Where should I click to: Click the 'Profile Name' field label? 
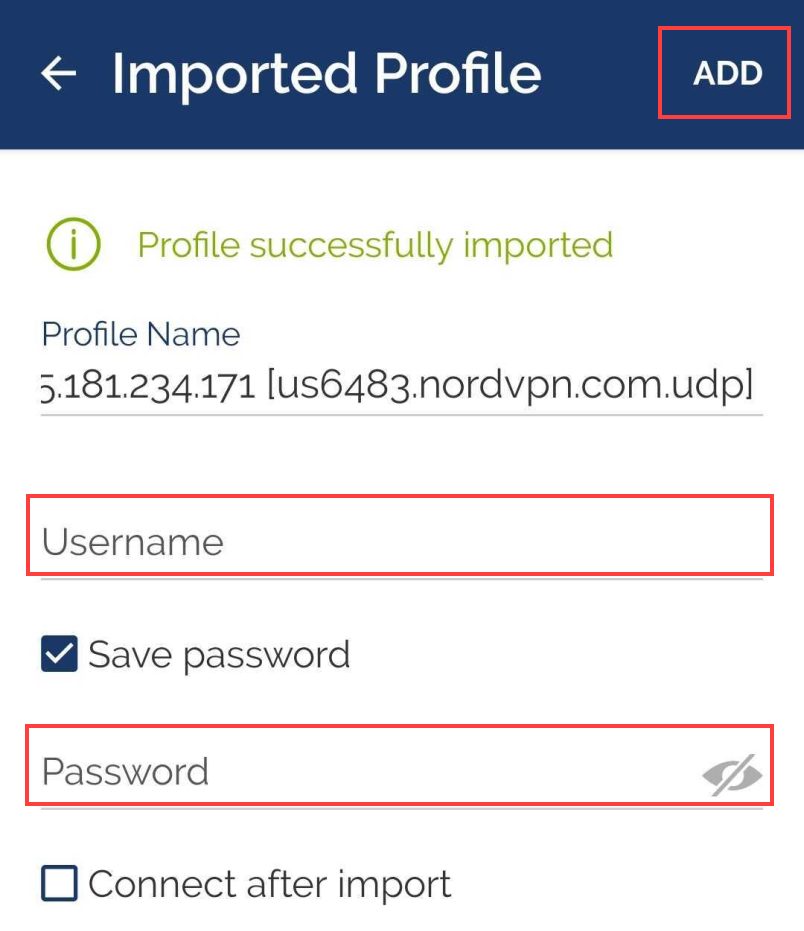pos(141,334)
